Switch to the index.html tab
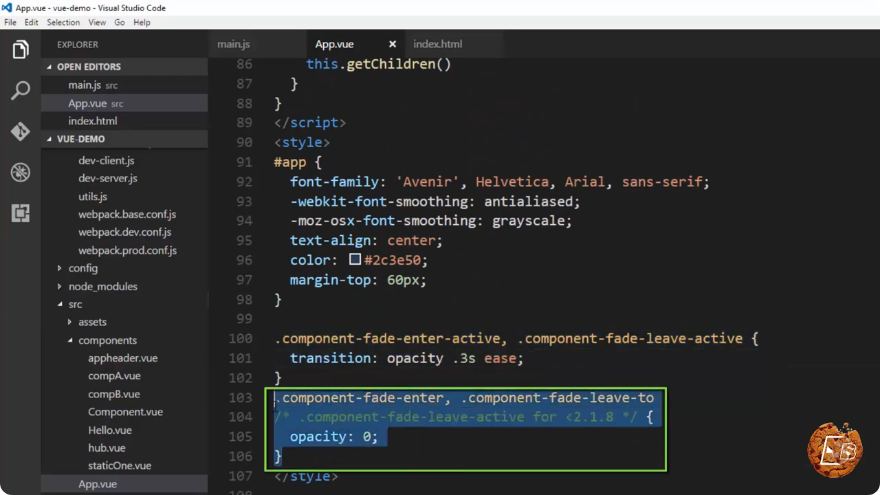 pyautogui.click(x=438, y=44)
